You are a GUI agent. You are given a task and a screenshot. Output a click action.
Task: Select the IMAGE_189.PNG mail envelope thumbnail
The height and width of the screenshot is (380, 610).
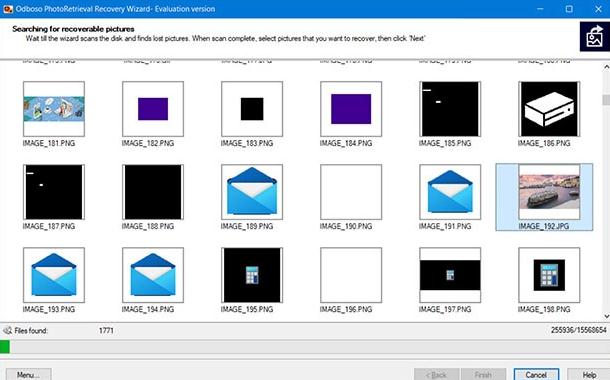coord(252,192)
